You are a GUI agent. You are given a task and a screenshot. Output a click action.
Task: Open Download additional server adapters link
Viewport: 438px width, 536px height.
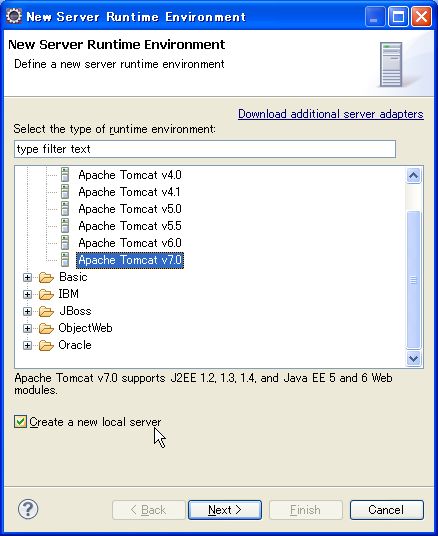click(x=331, y=114)
